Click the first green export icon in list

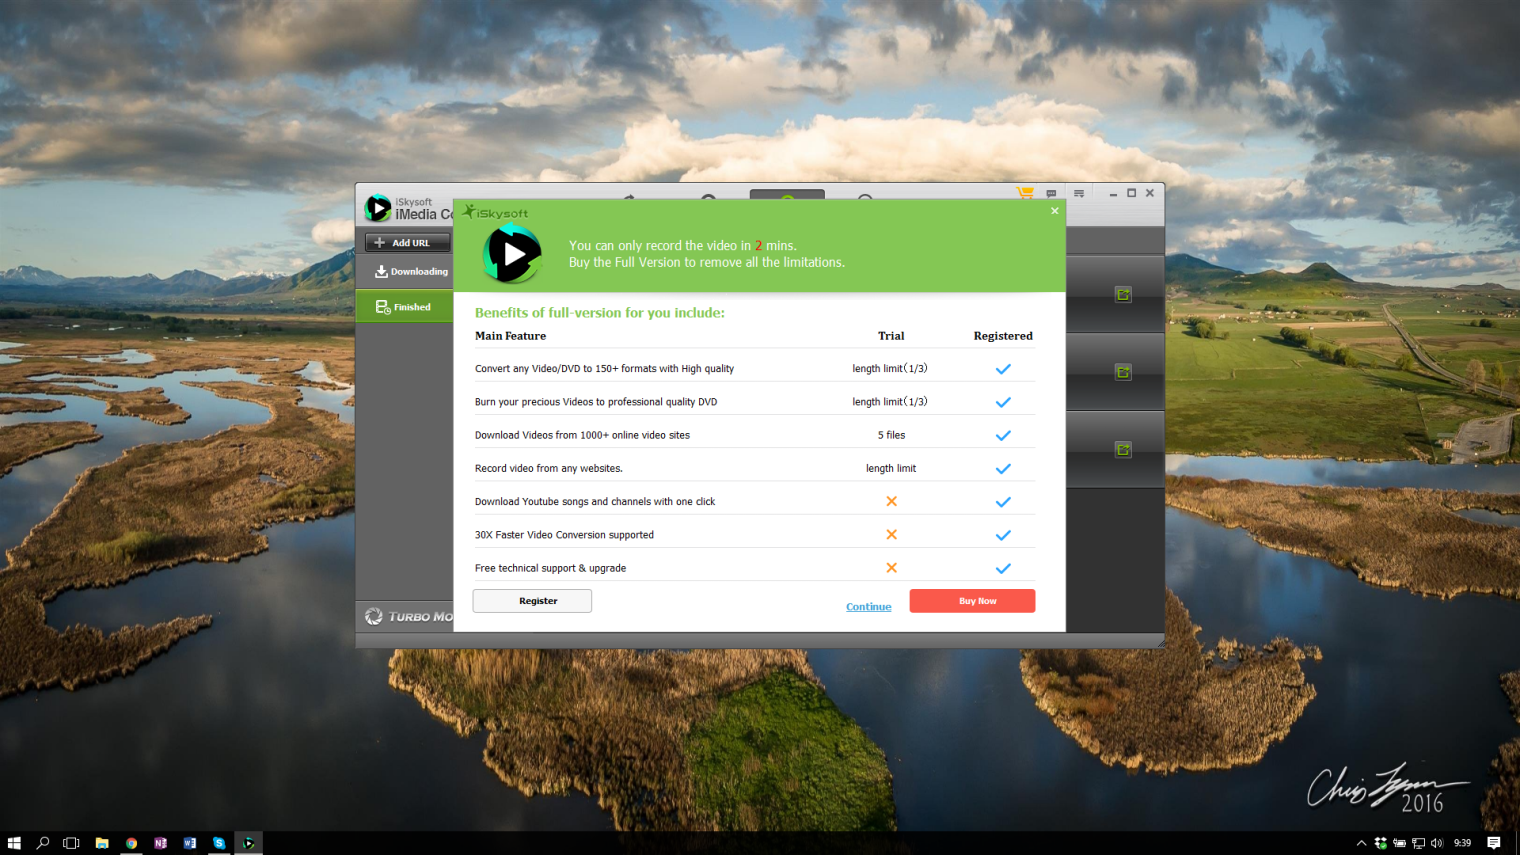pyautogui.click(x=1123, y=294)
